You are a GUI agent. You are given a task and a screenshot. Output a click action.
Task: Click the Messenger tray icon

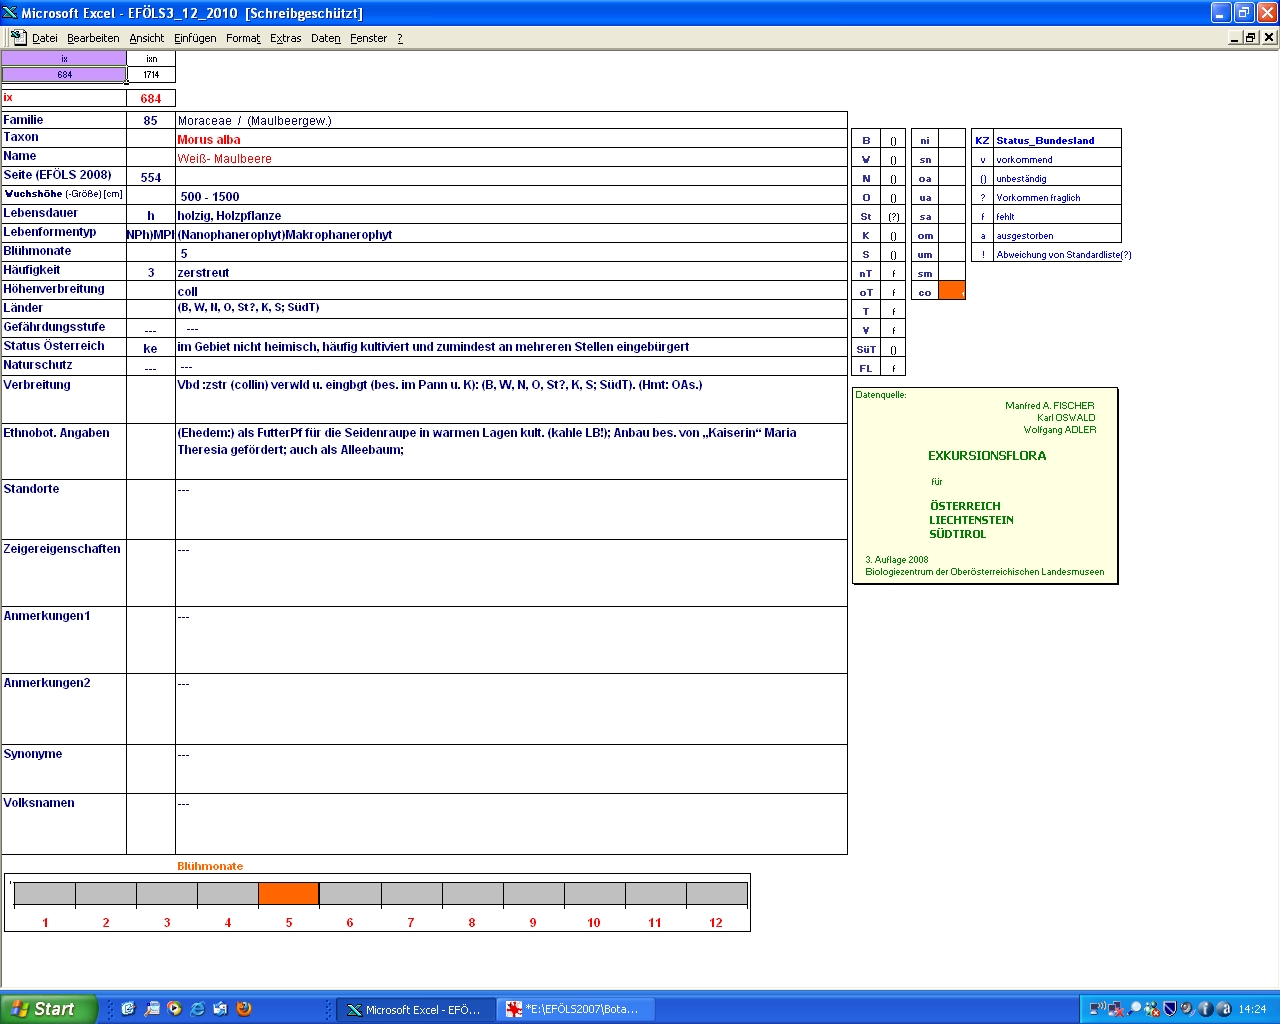[x=1152, y=1009]
